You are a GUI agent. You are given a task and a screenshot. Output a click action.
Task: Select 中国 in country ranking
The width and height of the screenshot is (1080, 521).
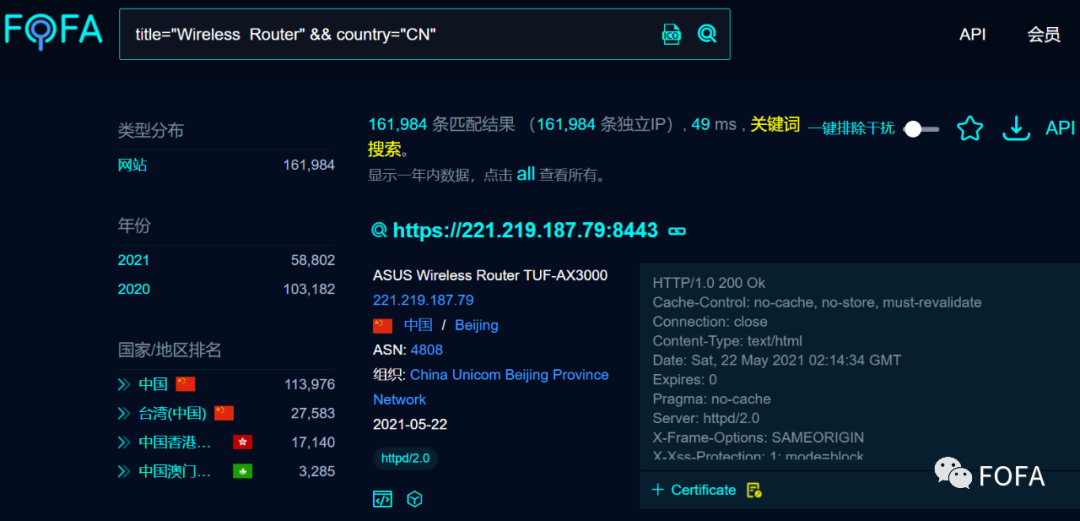[x=153, y=385]
